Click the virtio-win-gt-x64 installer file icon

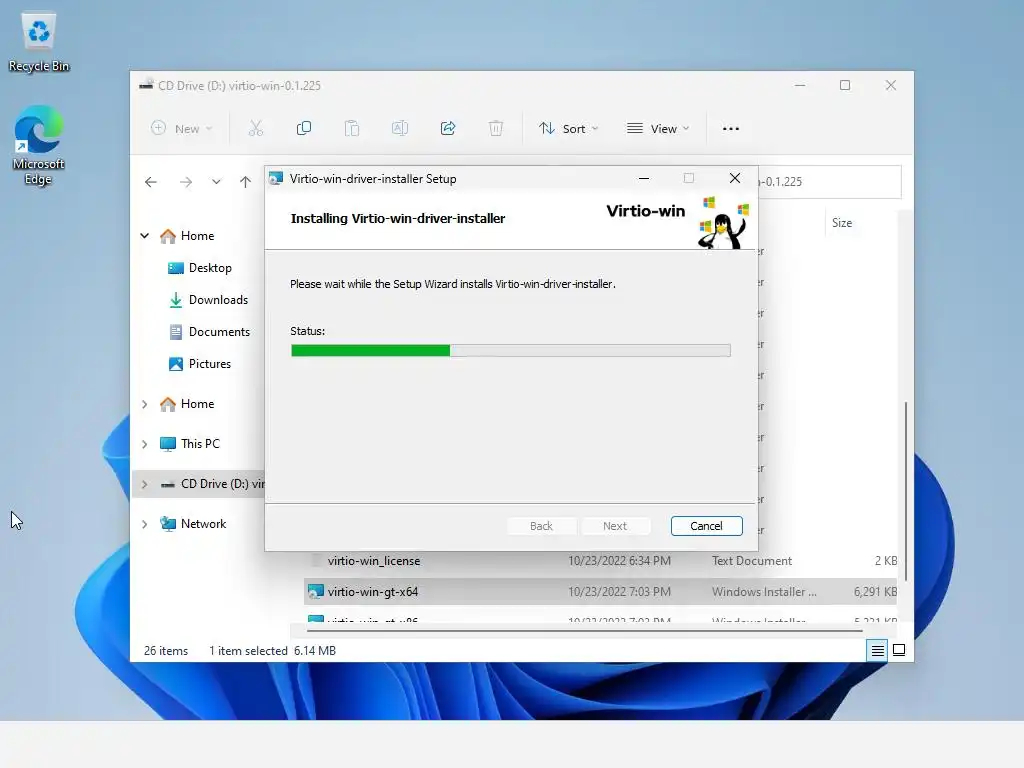coord(316,592)
